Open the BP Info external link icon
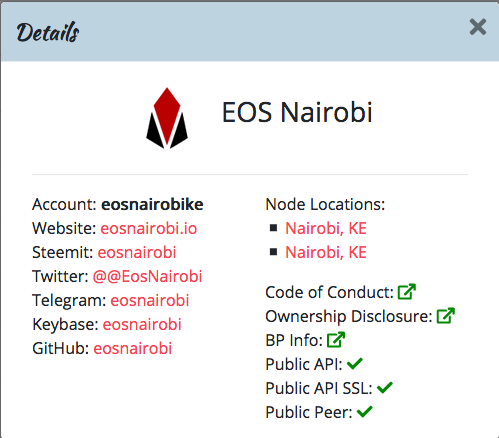Viewport: 499px width, 438px height. (336, 340)
